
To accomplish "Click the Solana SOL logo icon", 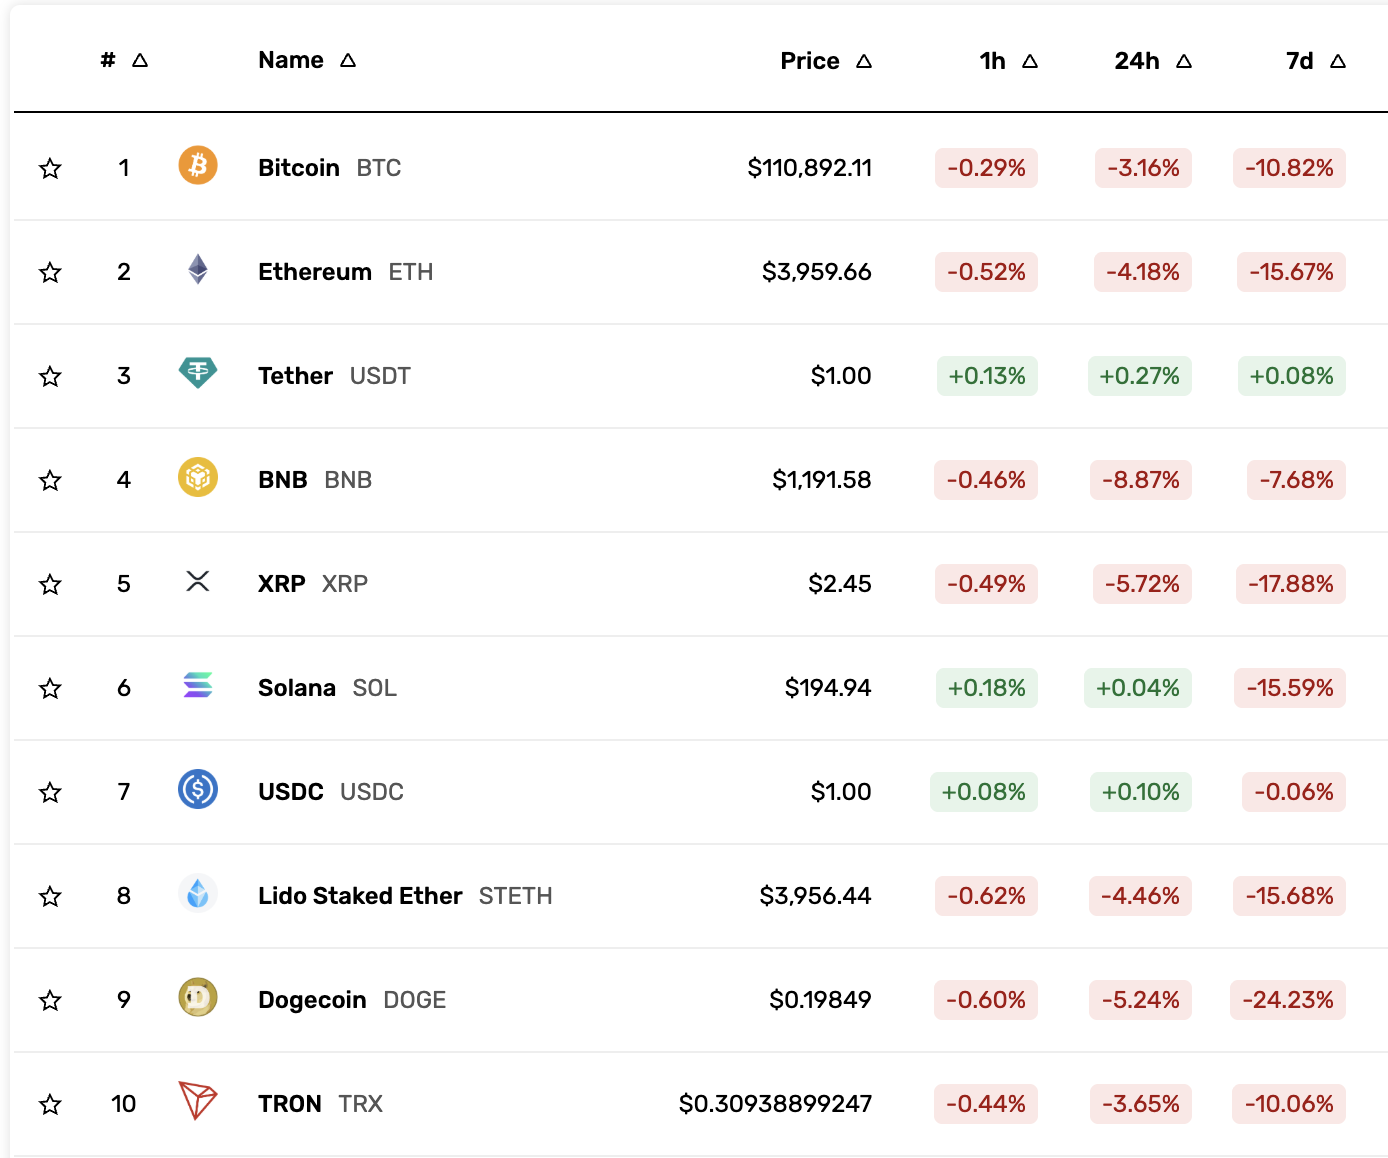I will coord(197,687).
